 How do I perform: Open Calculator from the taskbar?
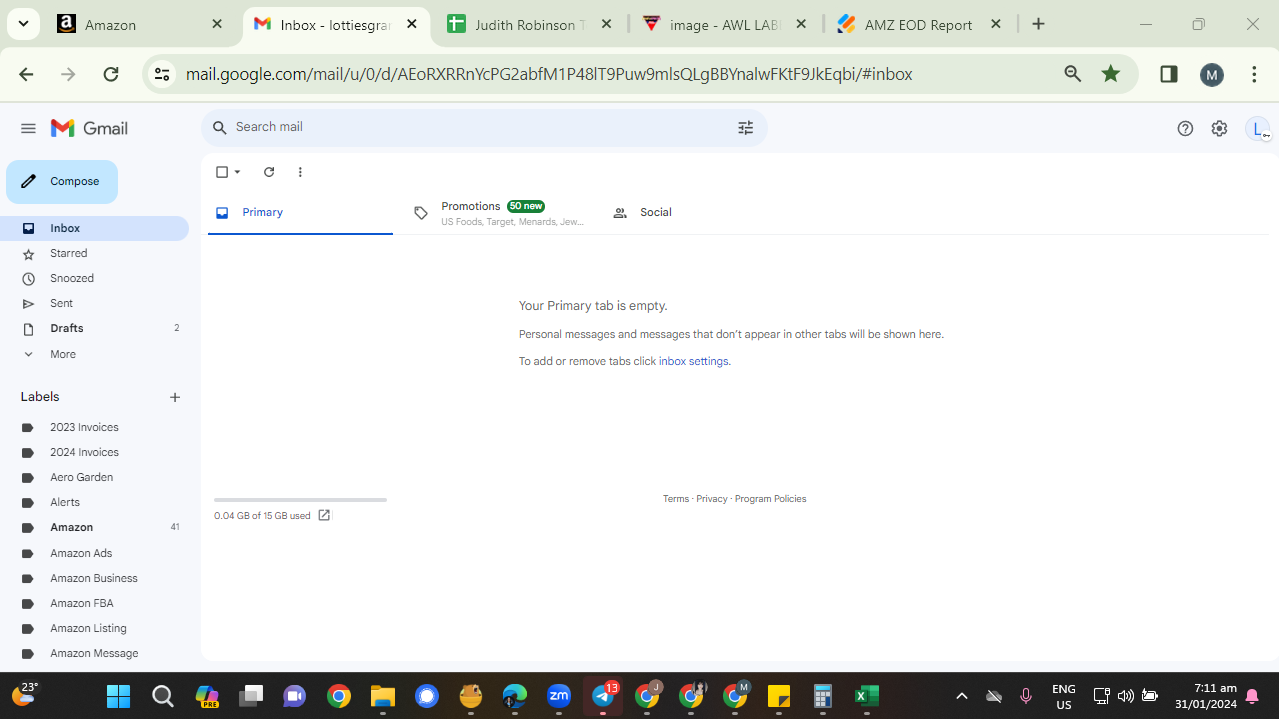point(823,696)
